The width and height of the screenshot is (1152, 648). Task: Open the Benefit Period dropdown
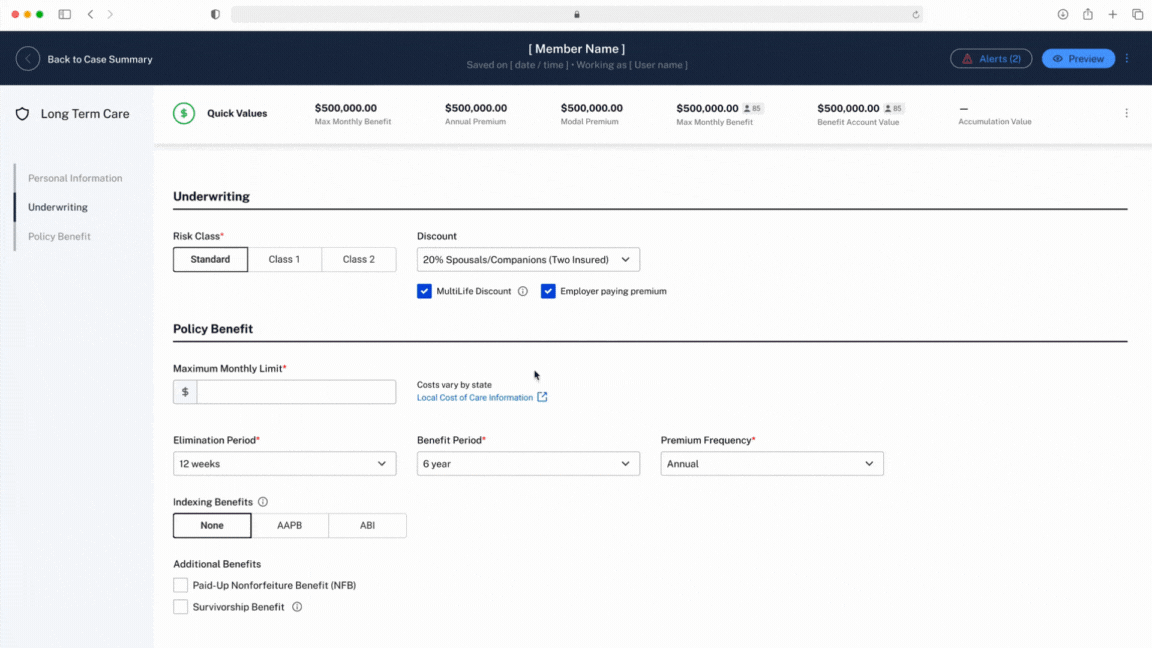click(x=528, y=464)
